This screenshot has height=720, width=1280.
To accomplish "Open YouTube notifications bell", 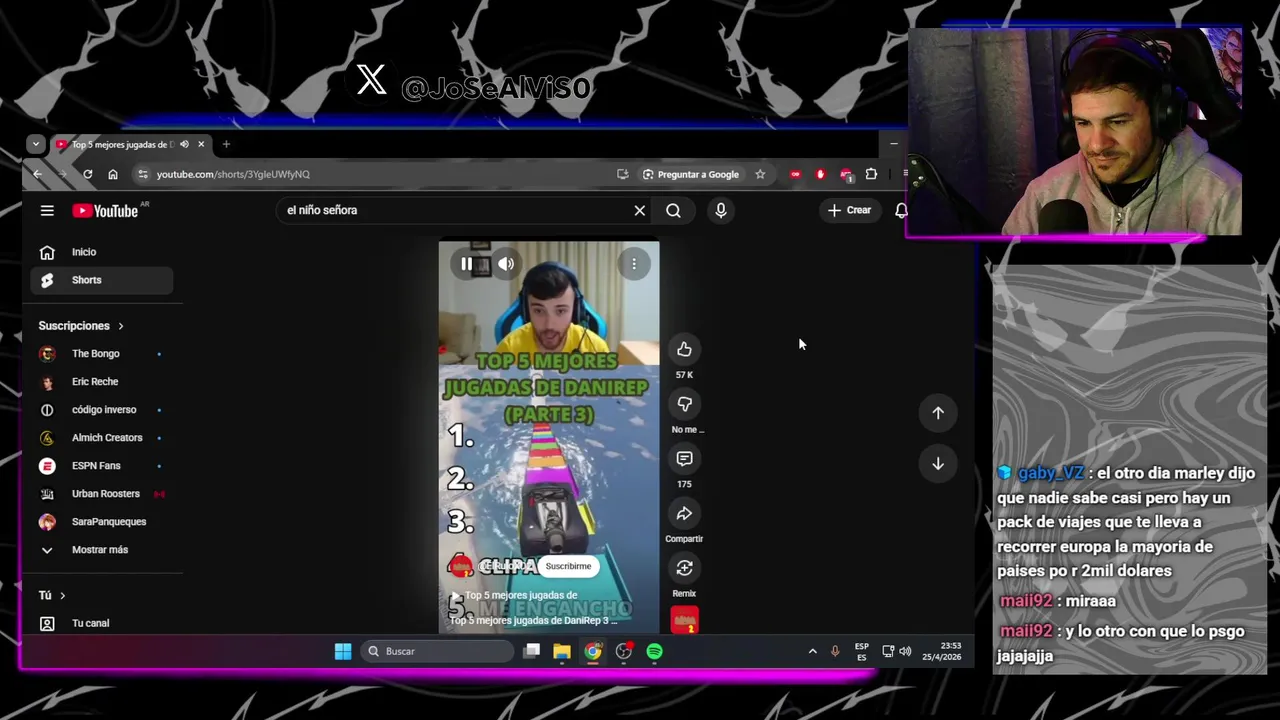I will (901, 210).
